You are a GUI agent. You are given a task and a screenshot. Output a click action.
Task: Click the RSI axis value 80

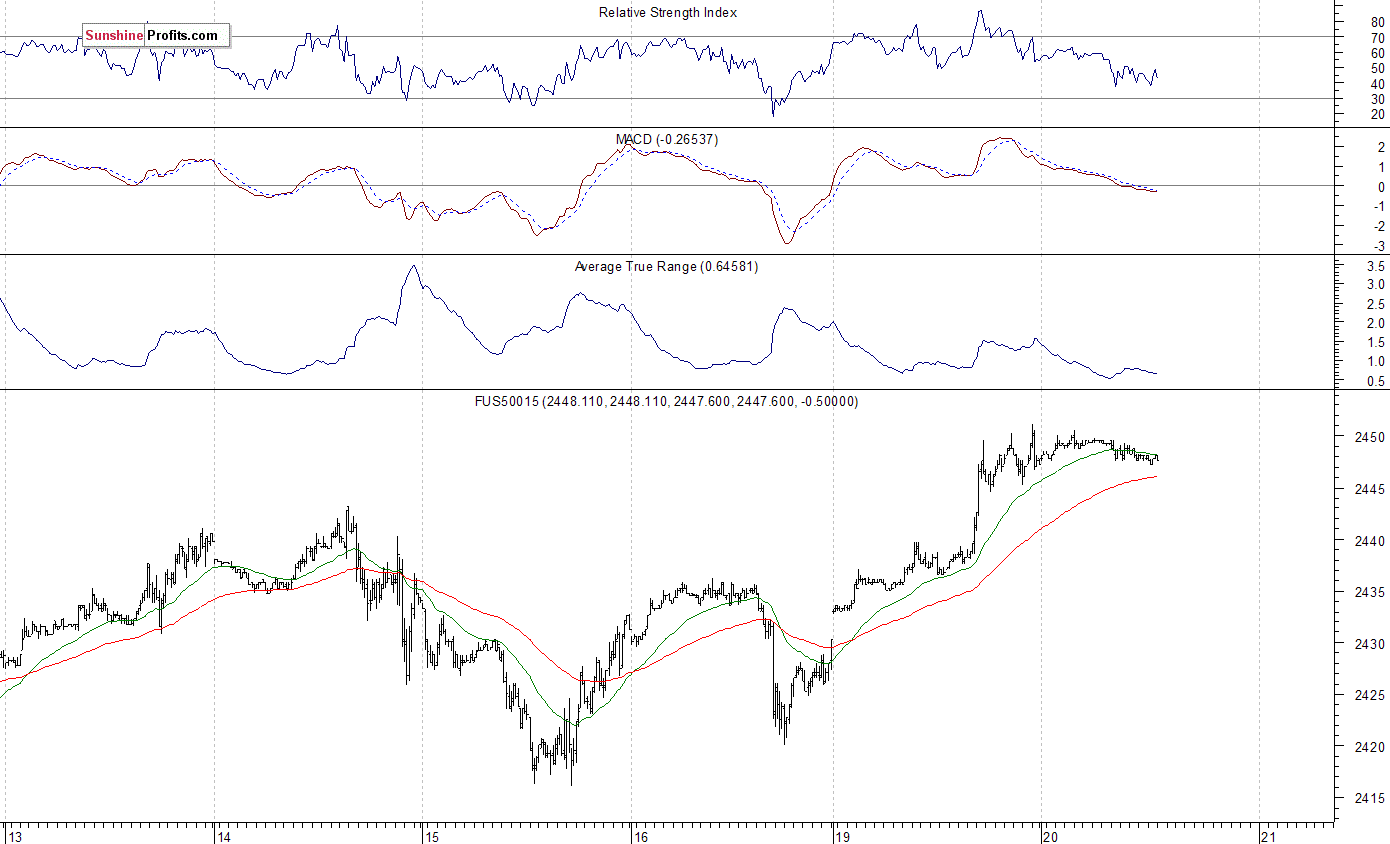(x=1378, y=22)
